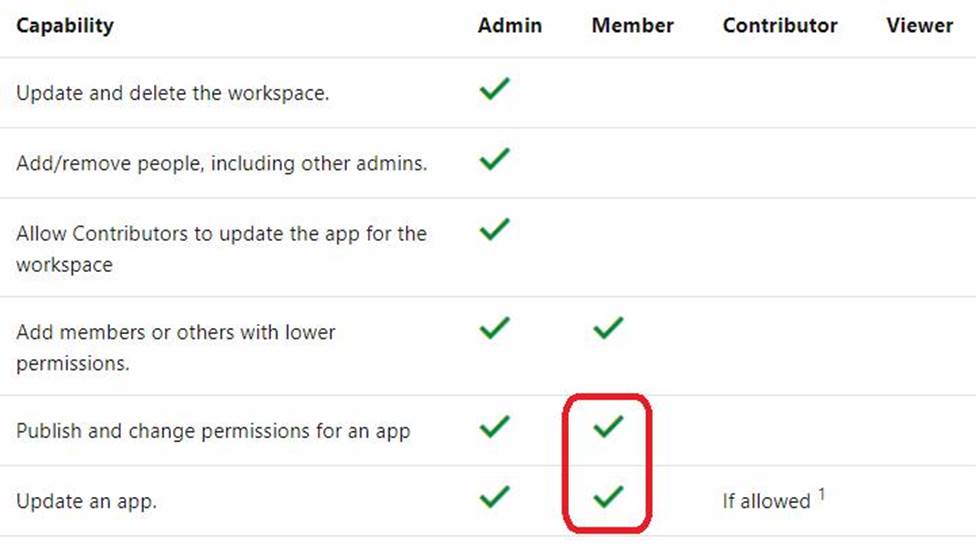Select the Admin column header
This screenshot has width=976, height=546.
[510, 26]
